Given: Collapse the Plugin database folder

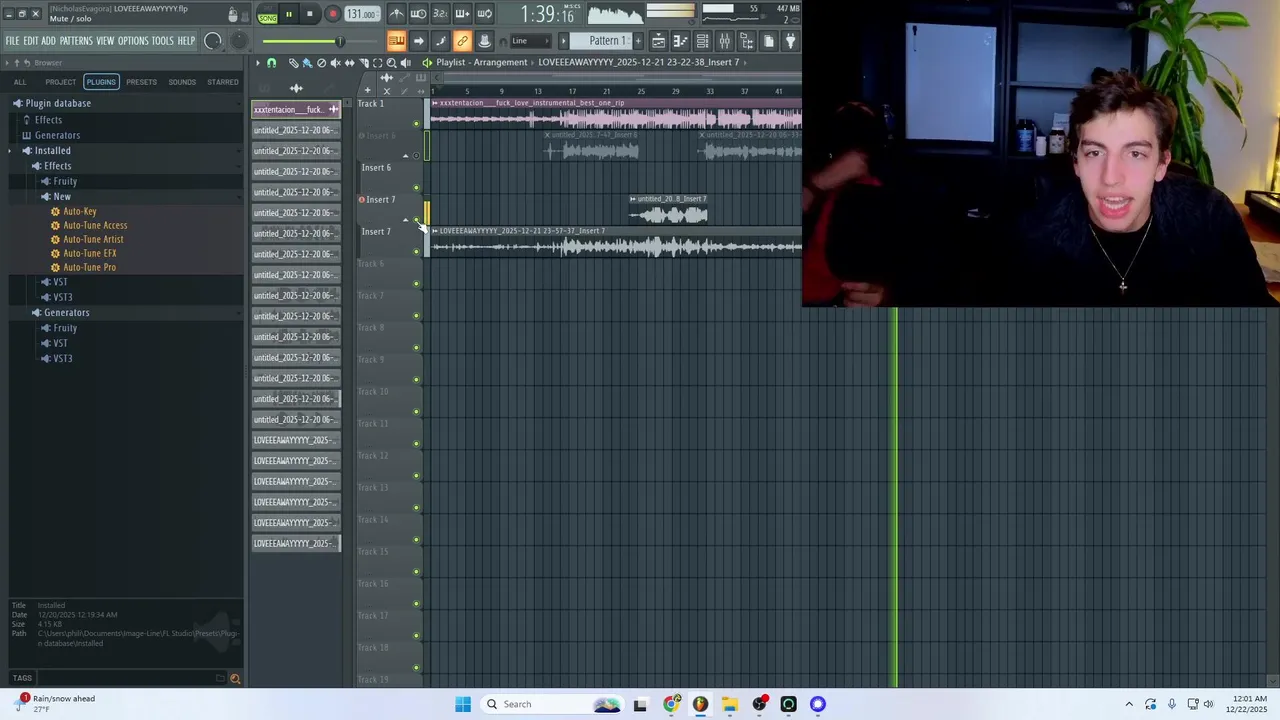Looking at the screenshot, I should click(58, 103).
